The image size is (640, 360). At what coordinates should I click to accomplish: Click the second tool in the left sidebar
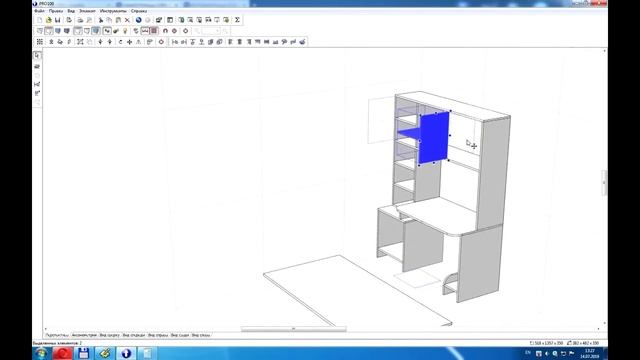click(37, 66)
